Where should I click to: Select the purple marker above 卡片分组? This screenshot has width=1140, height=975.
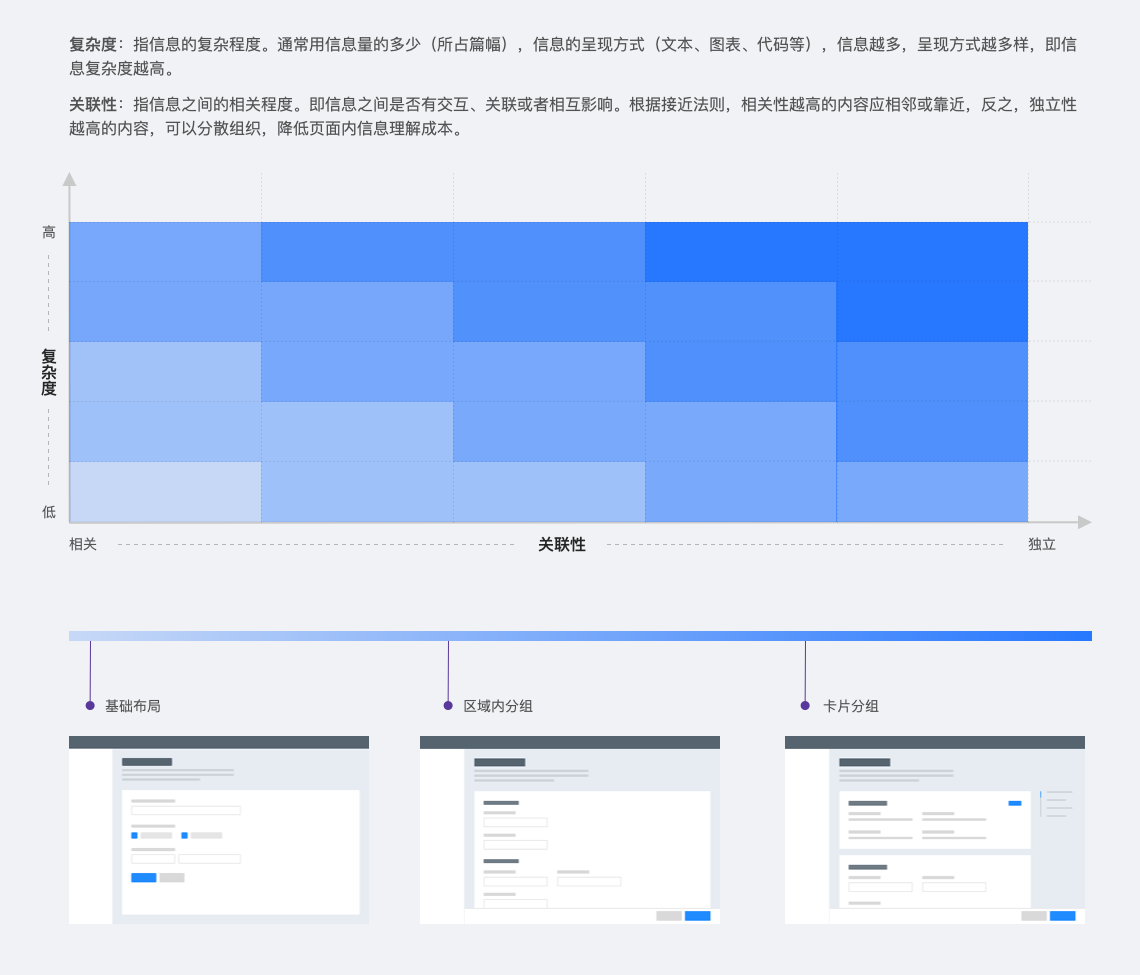tap(804, 705)
